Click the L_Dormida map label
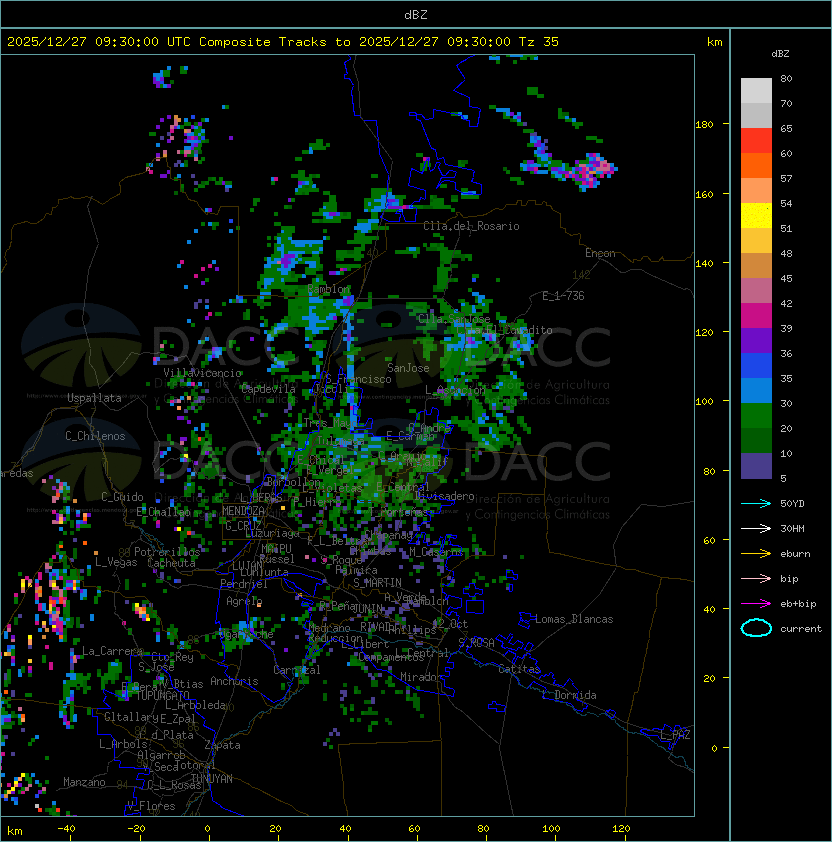 pos(569,695)
